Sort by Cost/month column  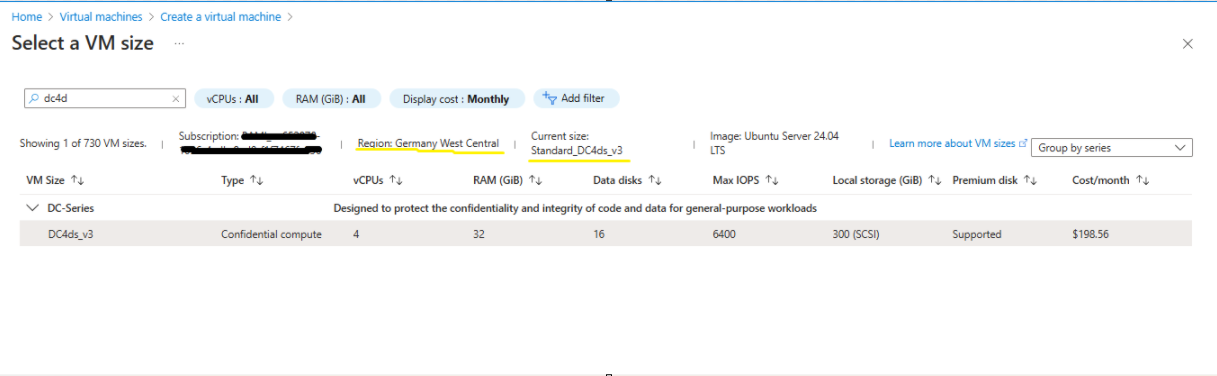[x=1111, y=180]
